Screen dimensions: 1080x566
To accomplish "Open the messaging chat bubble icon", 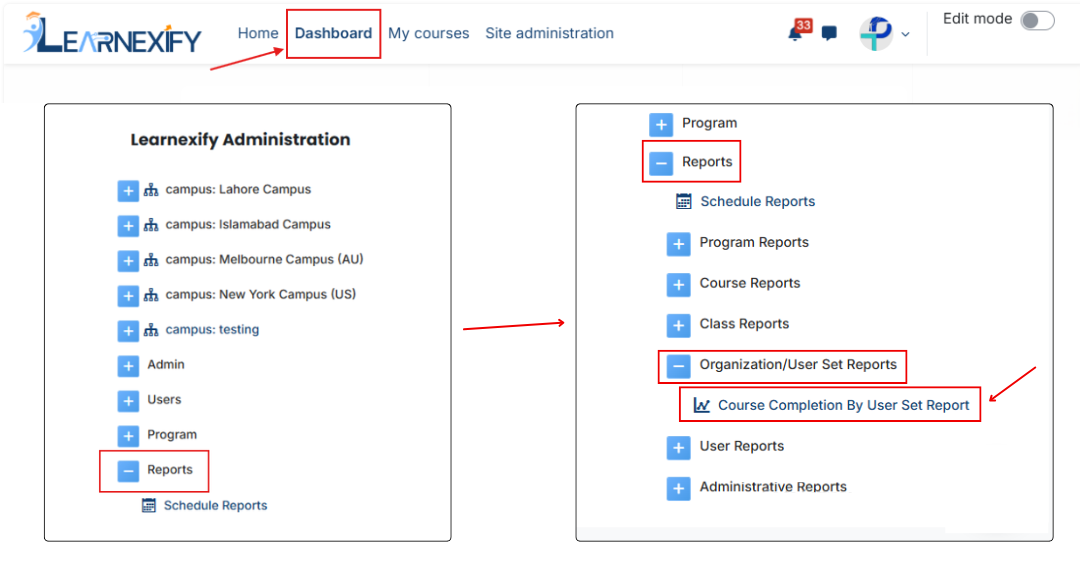I will (x=829, y=33).
